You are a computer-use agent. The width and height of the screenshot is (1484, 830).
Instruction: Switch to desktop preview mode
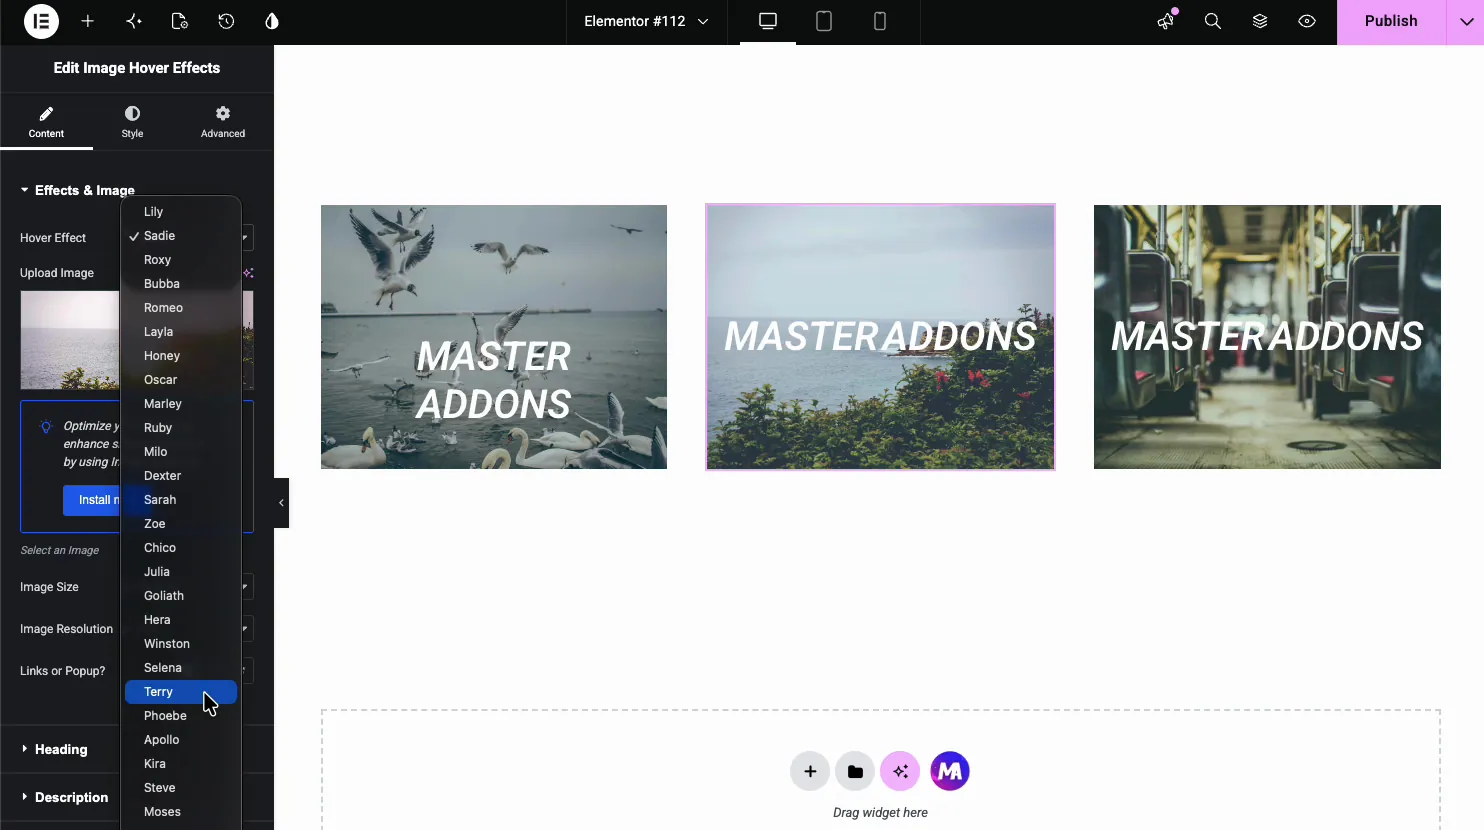tap(768, 21)
